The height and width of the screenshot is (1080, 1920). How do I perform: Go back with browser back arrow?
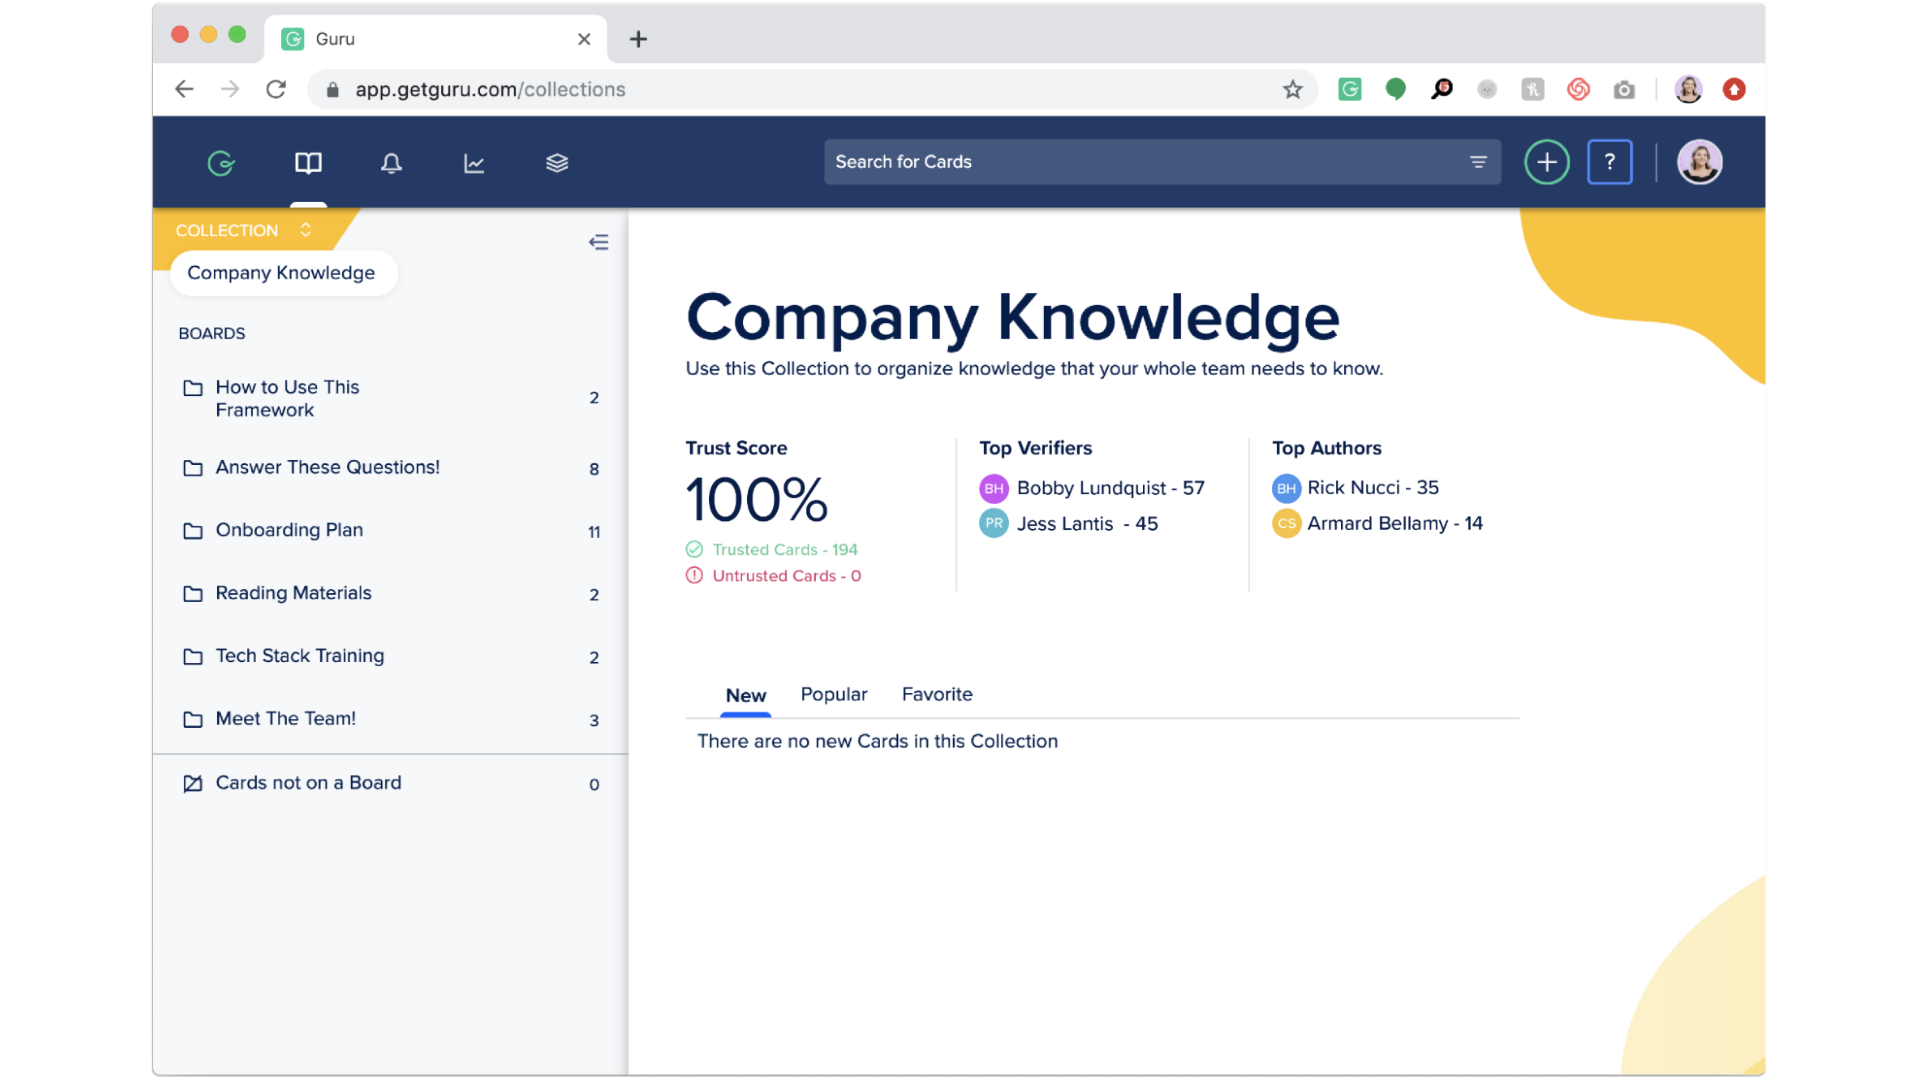184,89
